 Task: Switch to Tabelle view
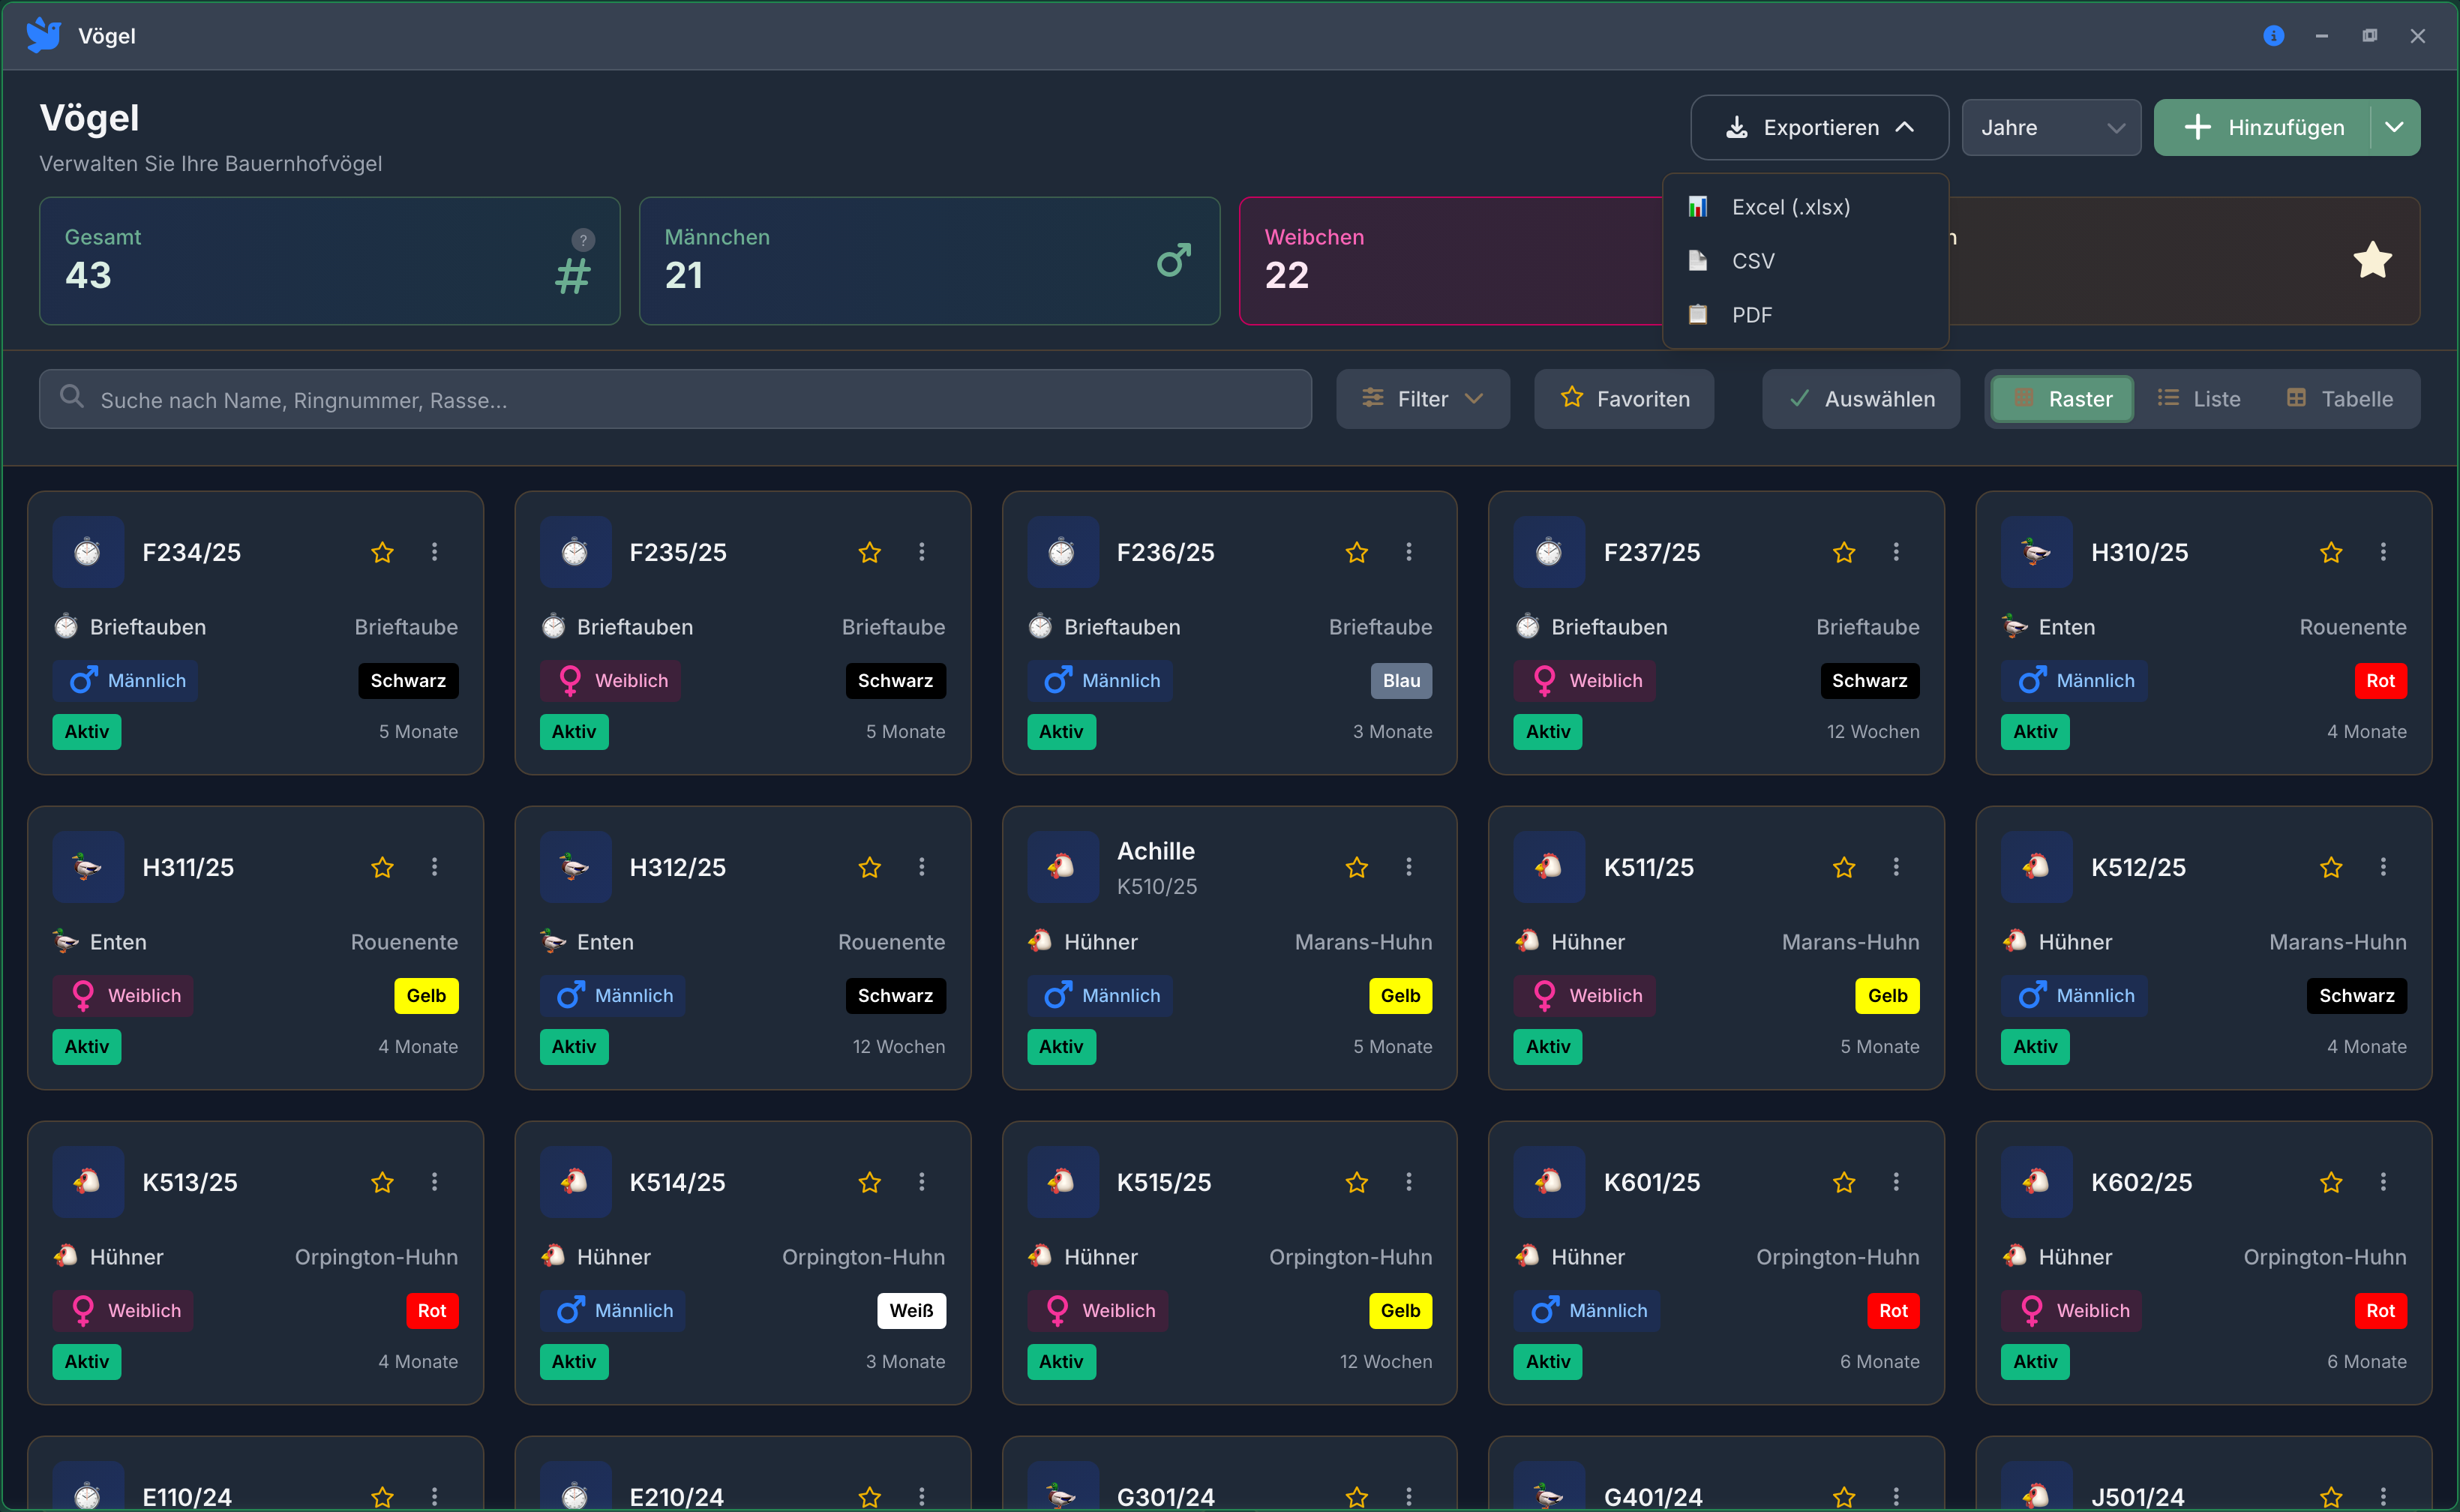2340,399
